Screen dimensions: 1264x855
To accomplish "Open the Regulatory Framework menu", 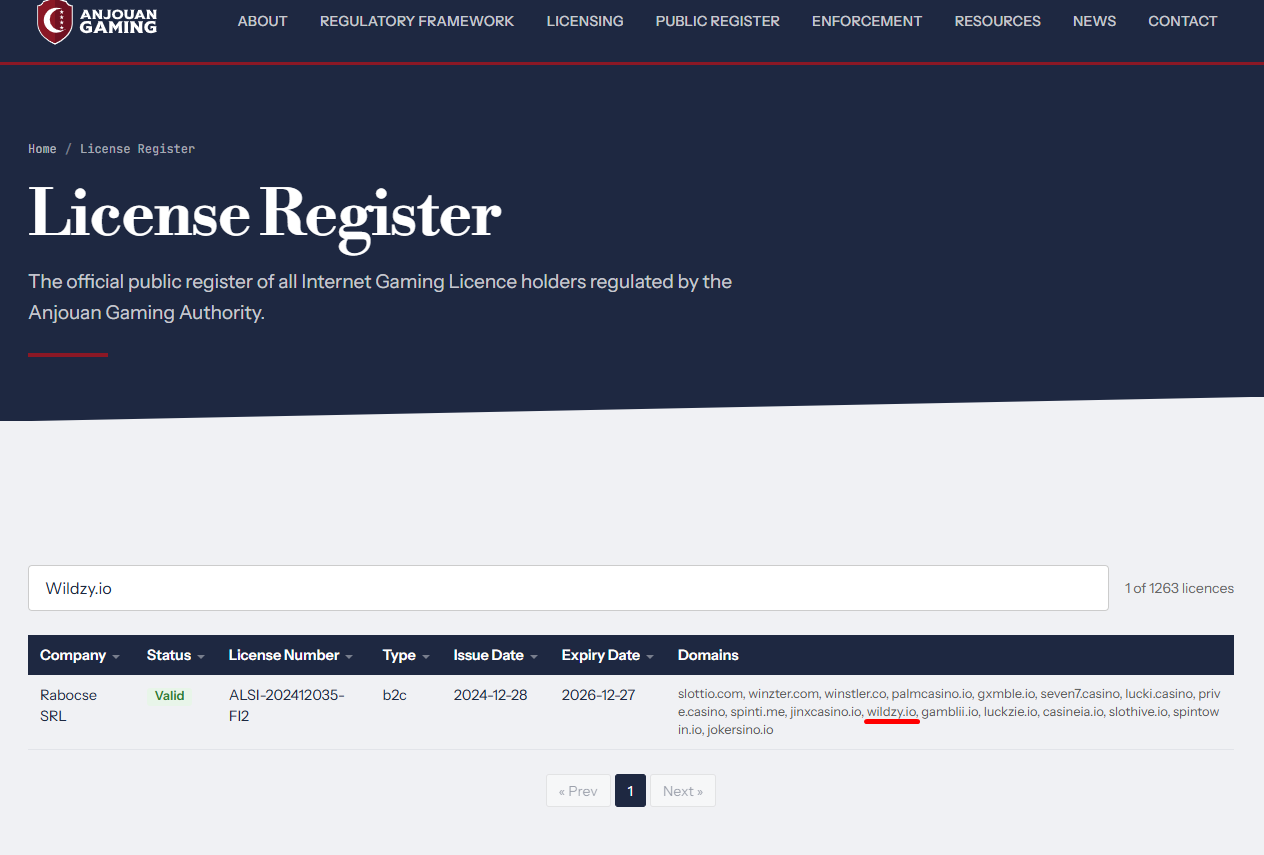I will [x=417, y=21].
